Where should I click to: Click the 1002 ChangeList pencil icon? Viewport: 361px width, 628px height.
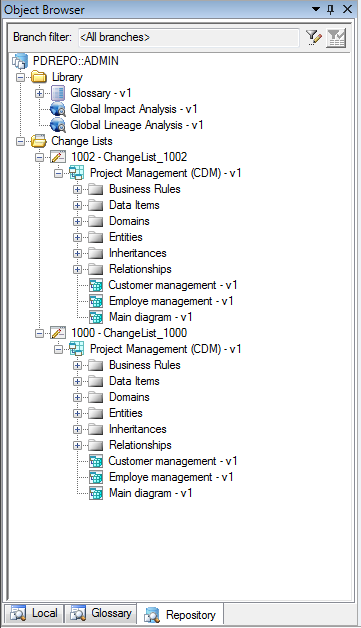pos(58,157)
